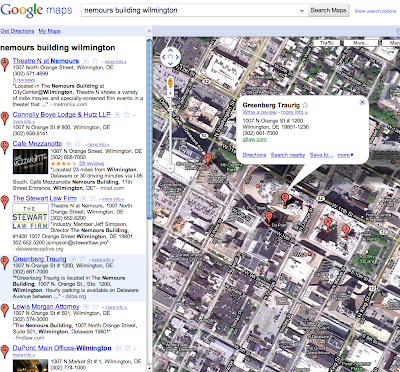Click marker A beside Theatre N listing

[x=4, y=64]
